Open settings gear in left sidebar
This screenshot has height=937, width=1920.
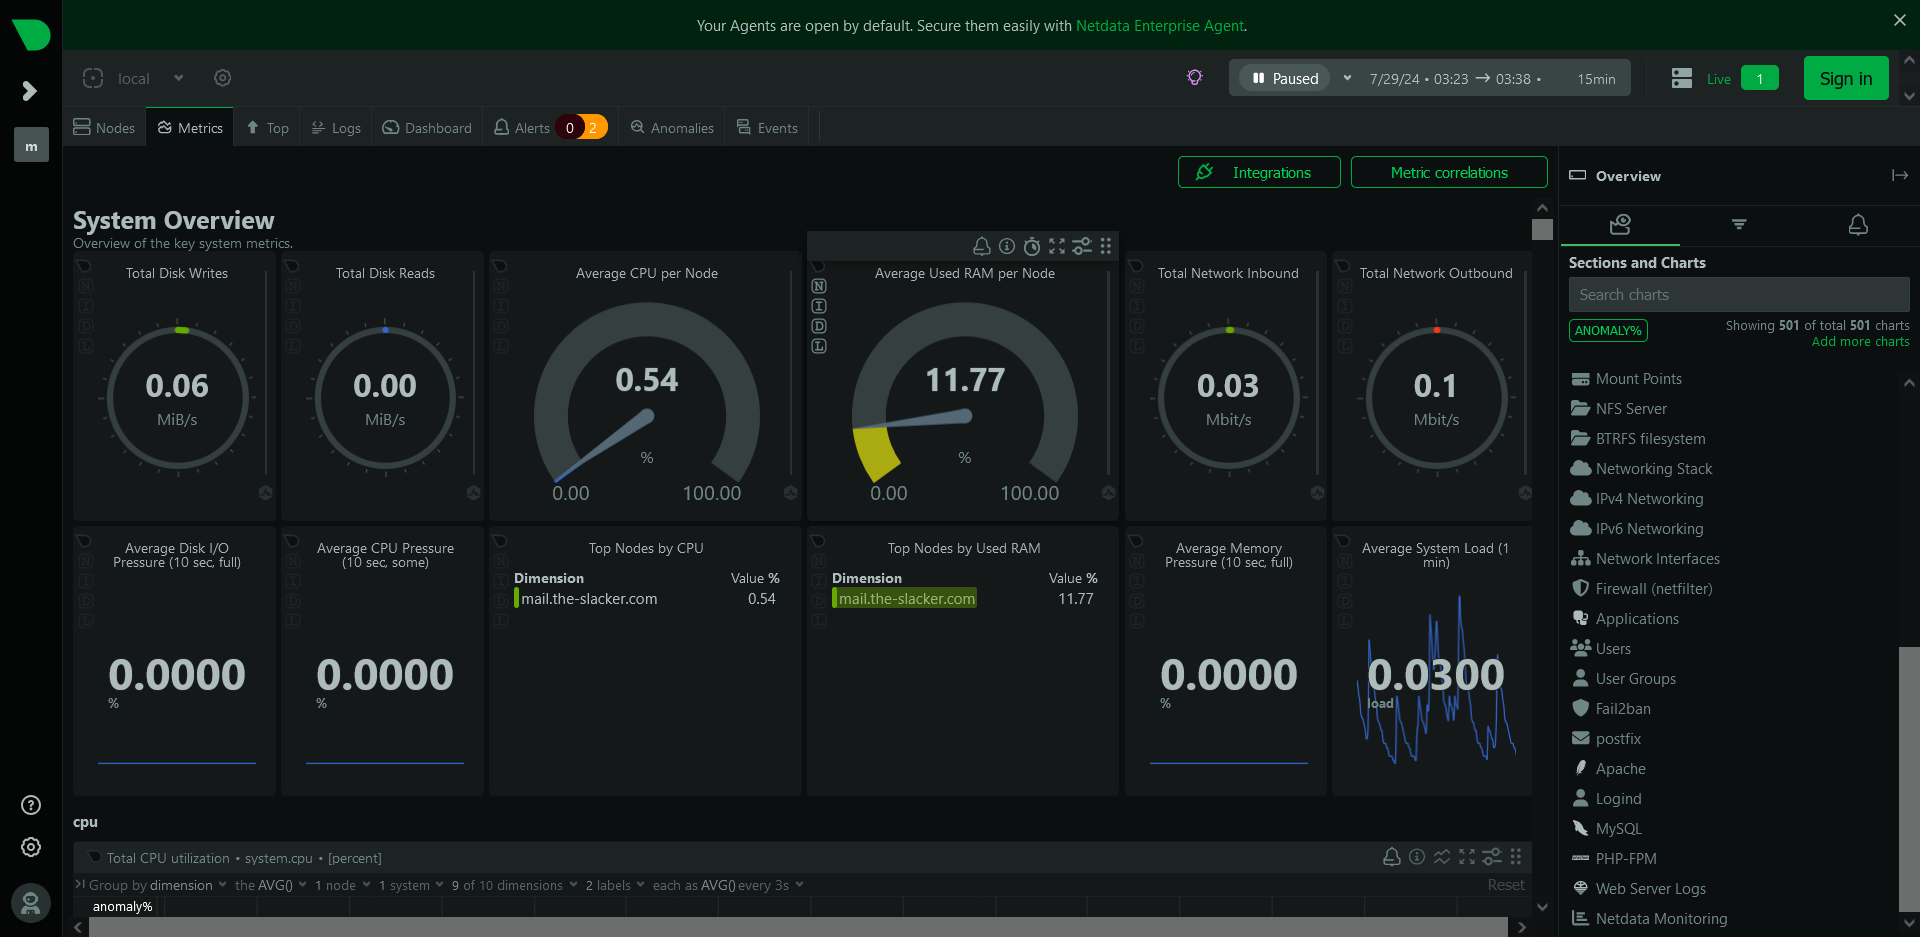click(31, 847)
